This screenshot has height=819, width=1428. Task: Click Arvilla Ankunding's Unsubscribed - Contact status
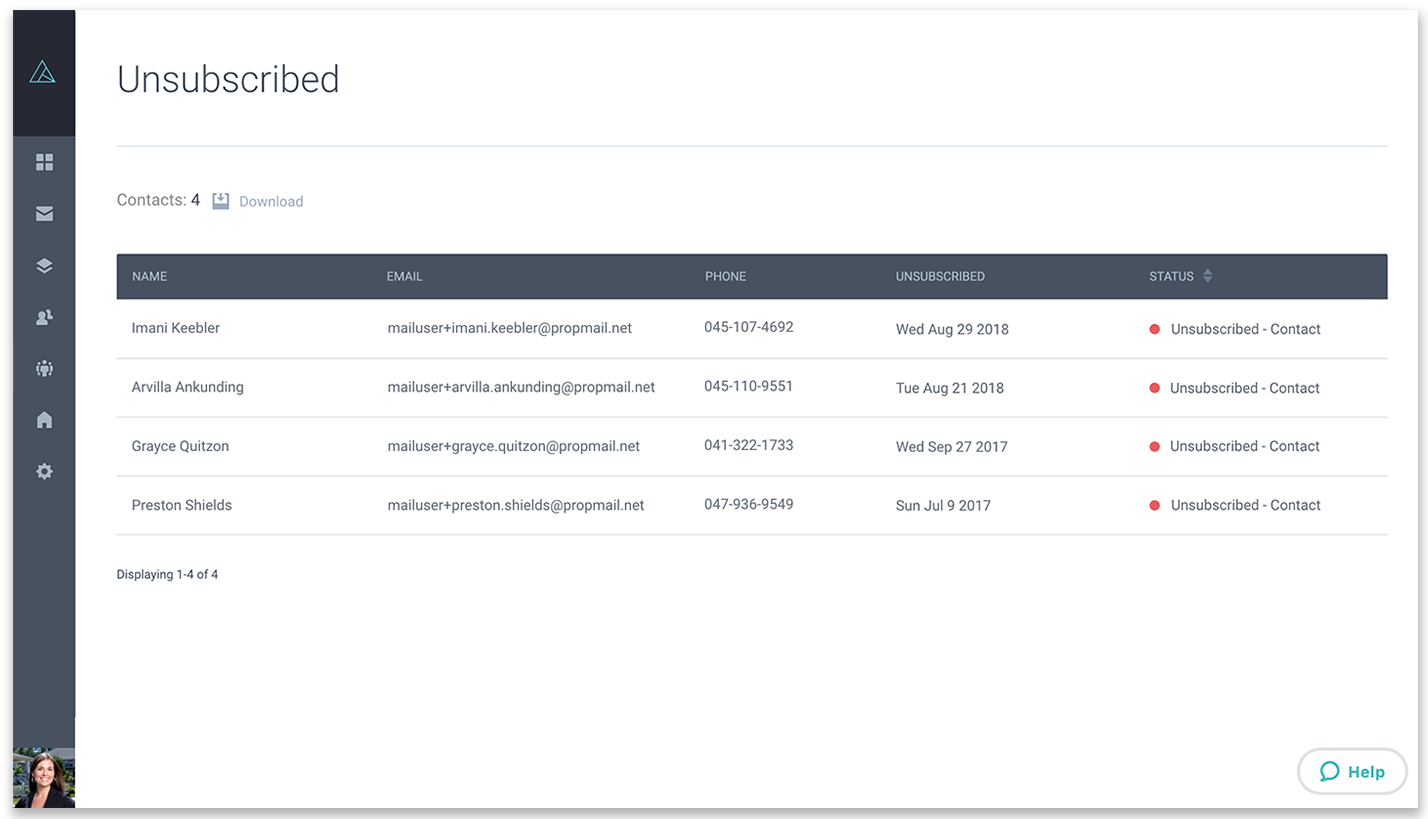click(x=1245, y=388)
